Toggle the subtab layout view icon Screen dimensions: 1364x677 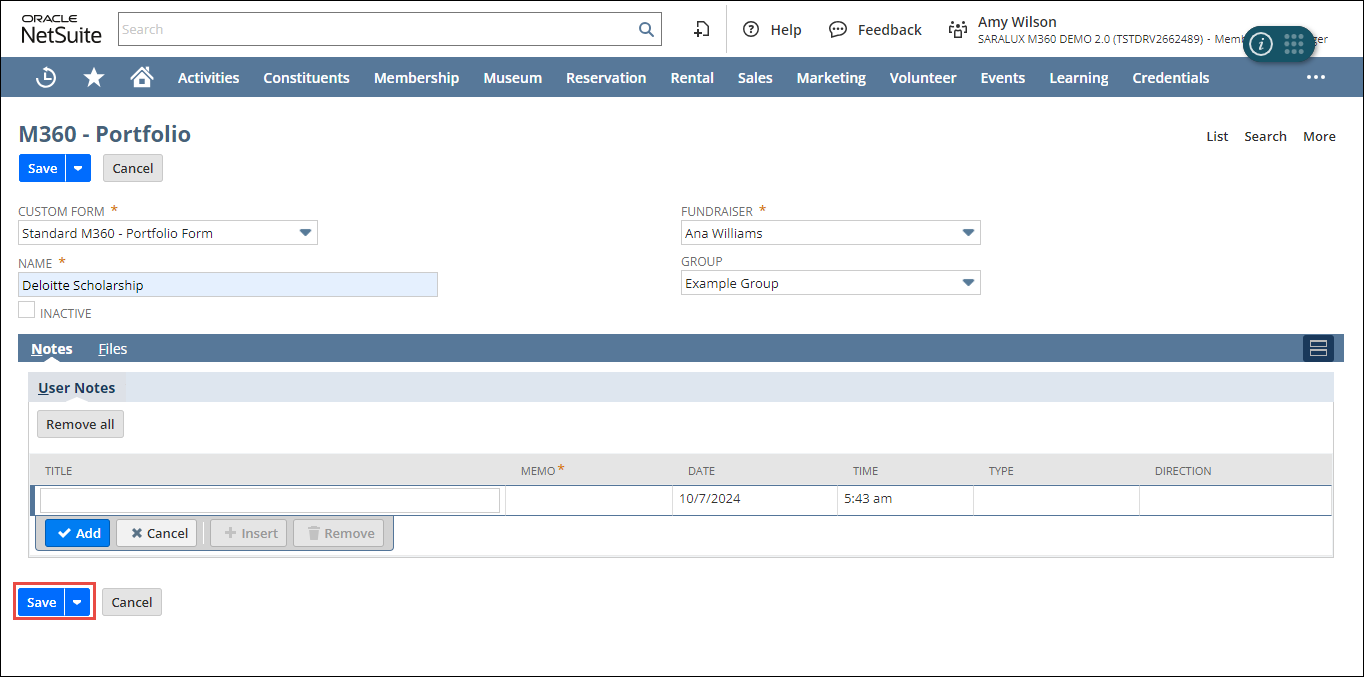[x=1318, y=348]
